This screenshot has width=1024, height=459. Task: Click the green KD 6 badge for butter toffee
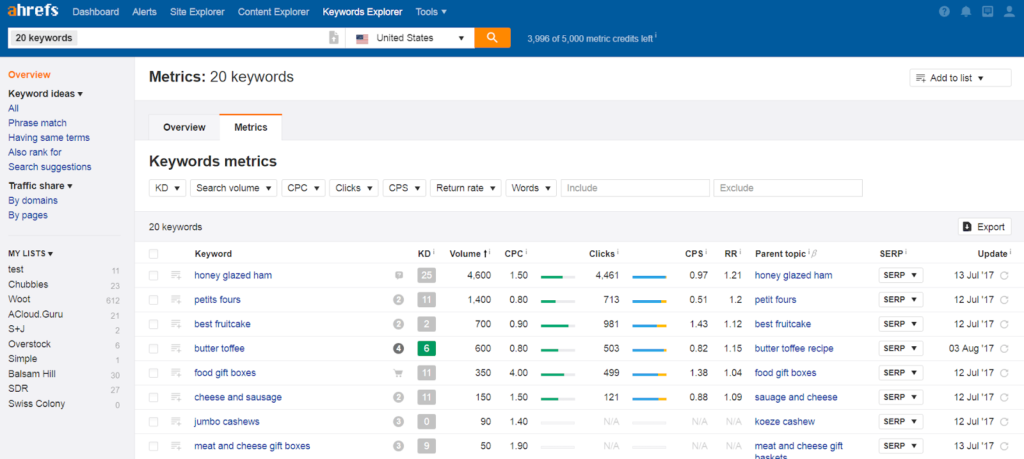[x=426, y=349]
